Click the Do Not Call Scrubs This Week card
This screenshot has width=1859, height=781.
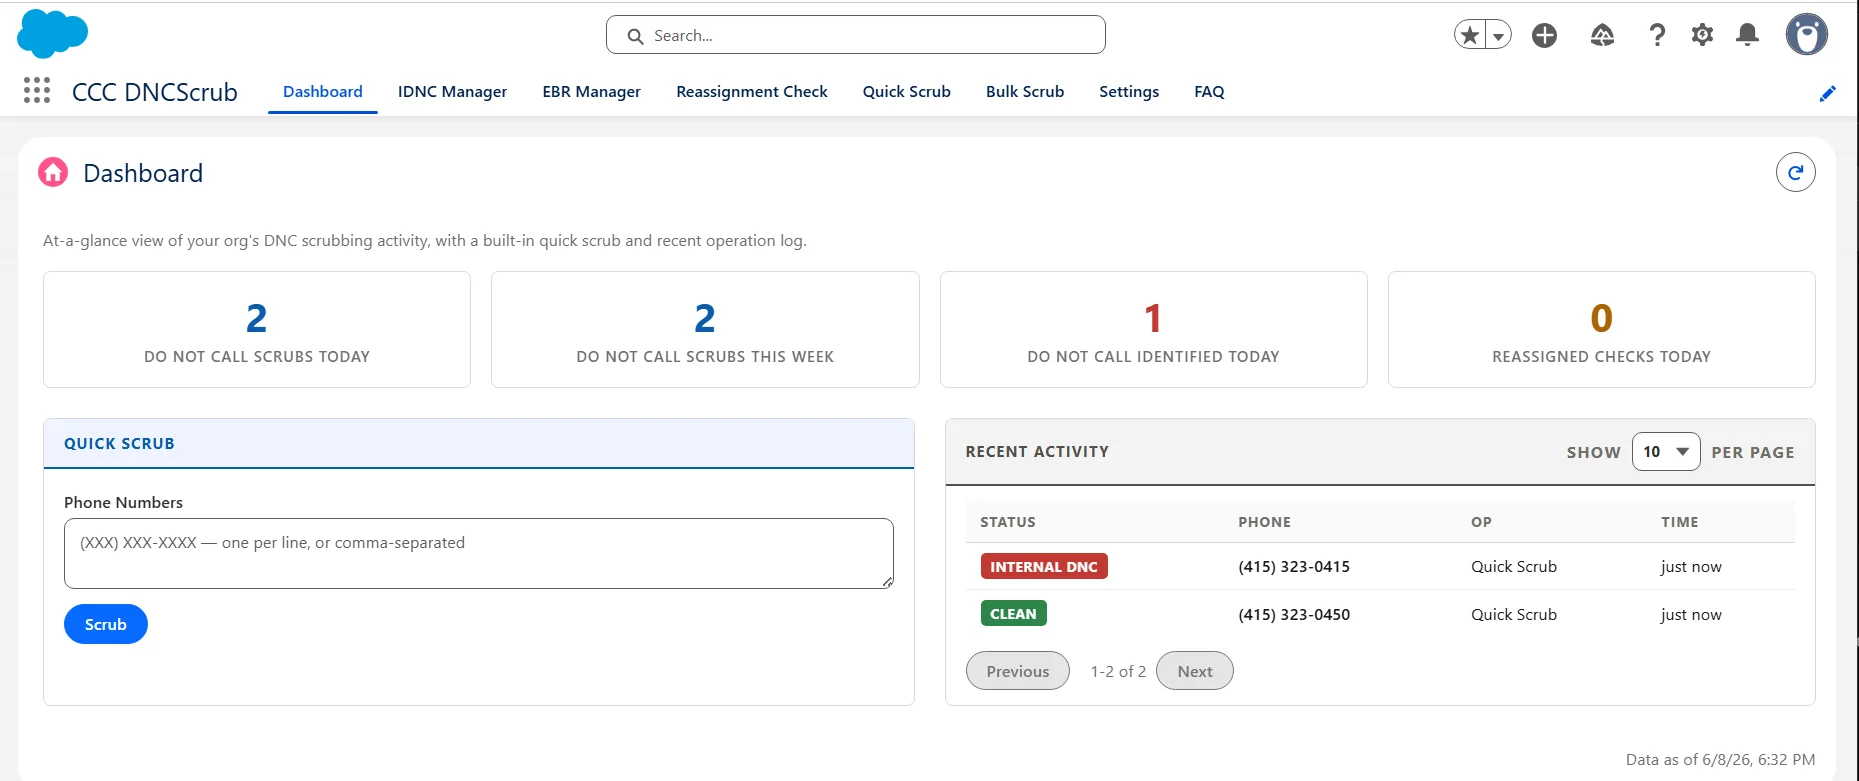[x=705, y=329]
